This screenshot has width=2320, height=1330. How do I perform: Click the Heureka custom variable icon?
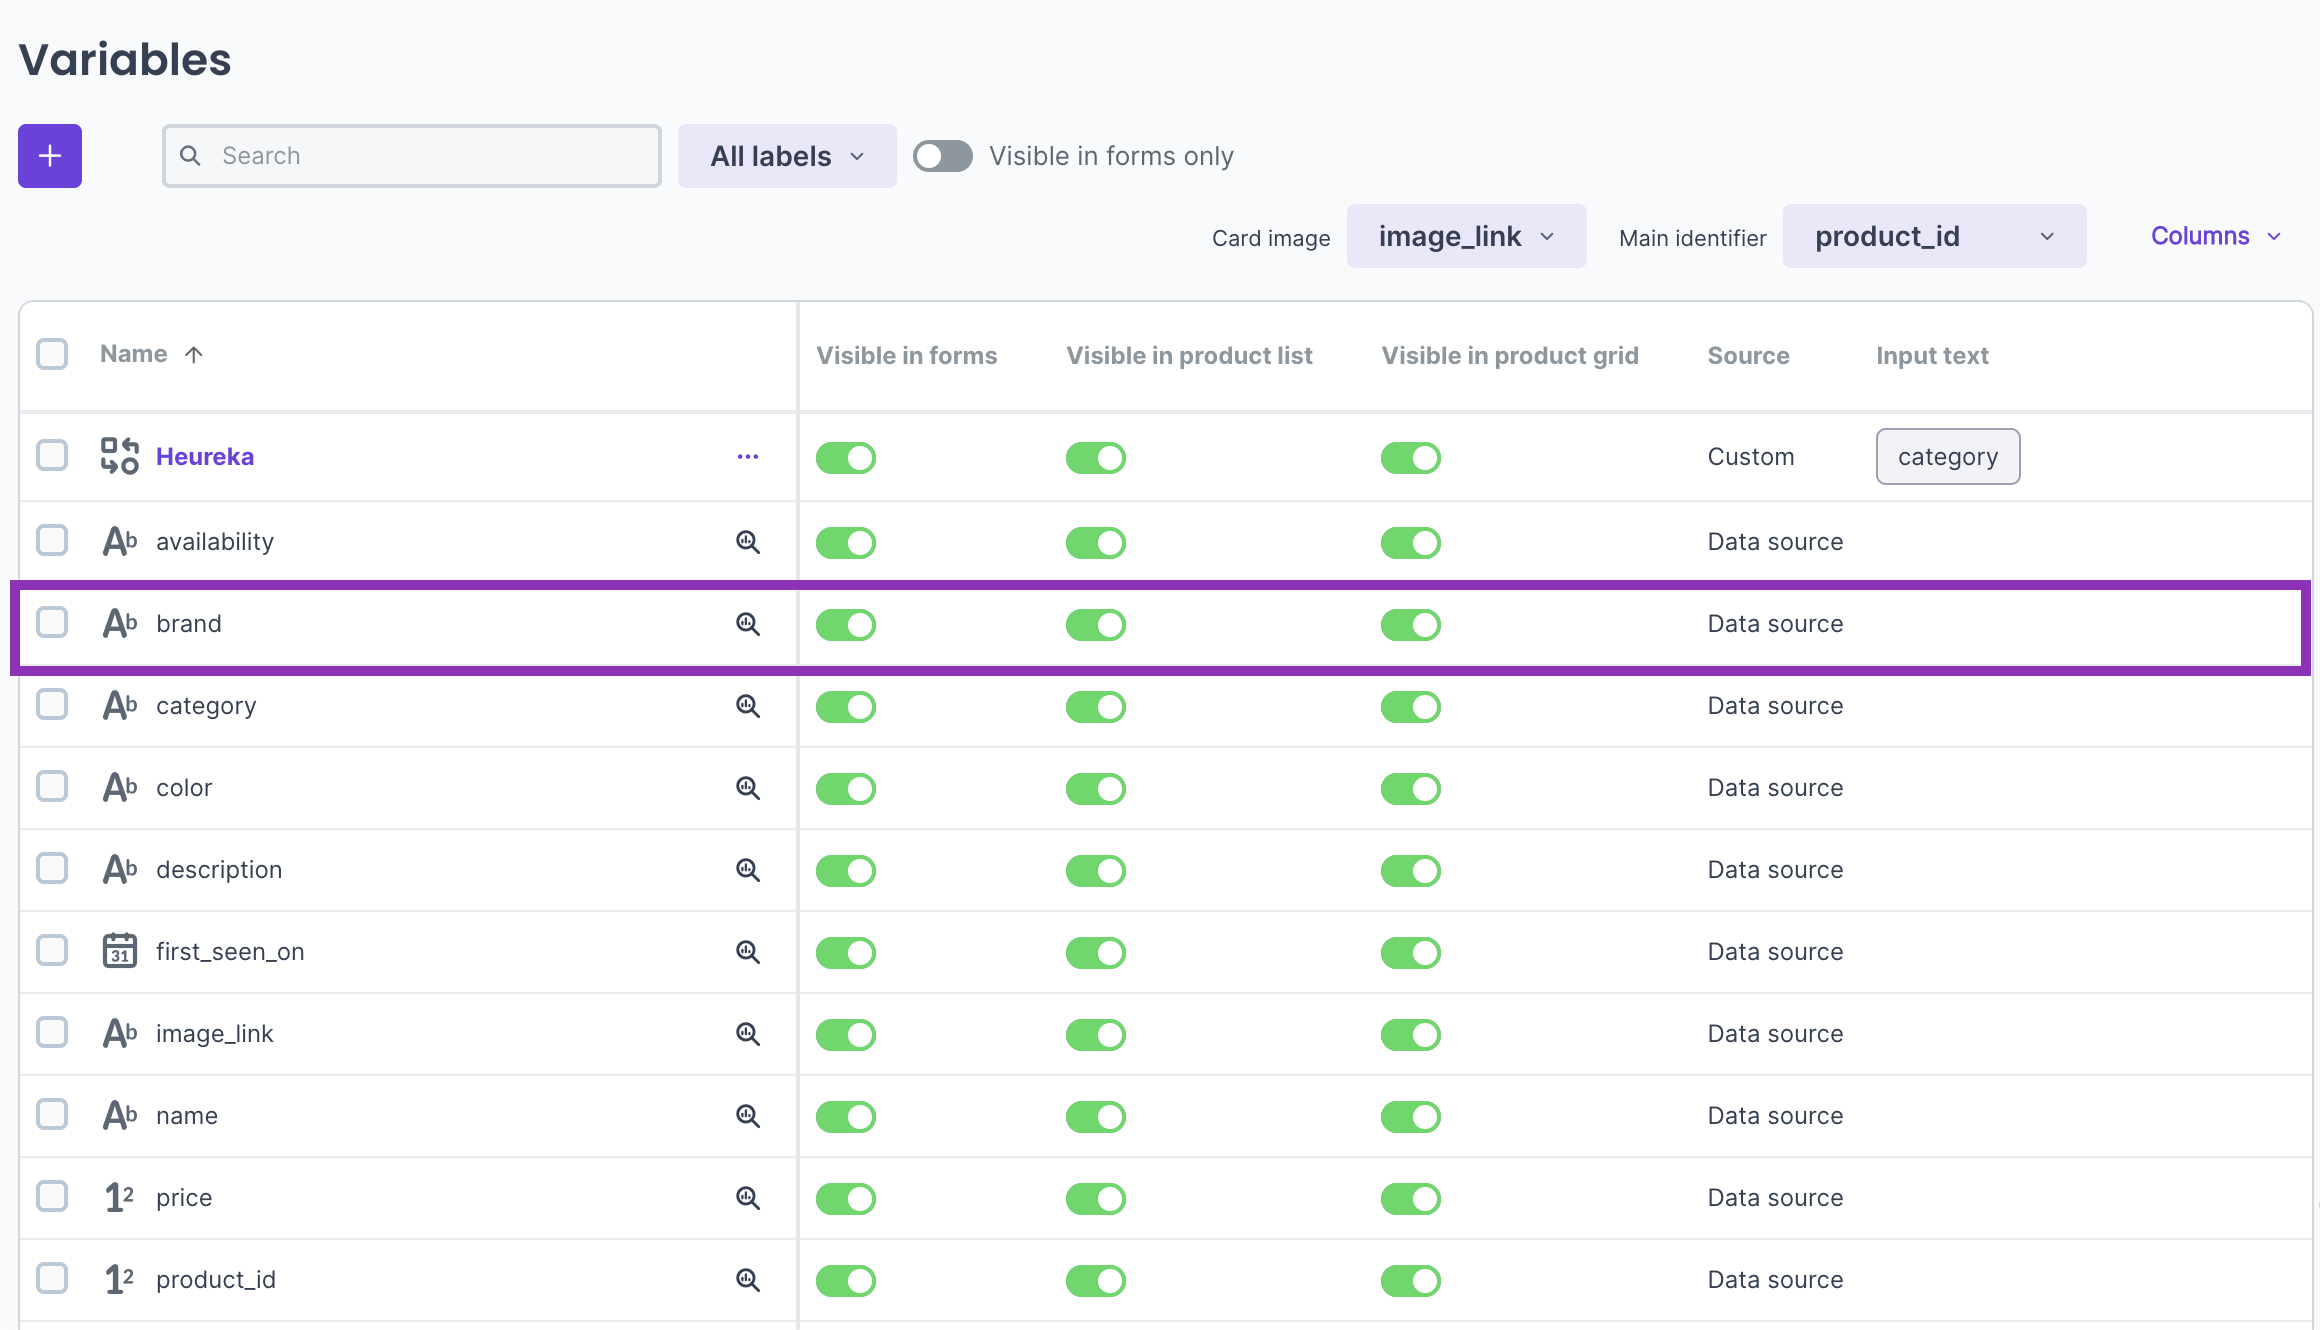(119, 456)
